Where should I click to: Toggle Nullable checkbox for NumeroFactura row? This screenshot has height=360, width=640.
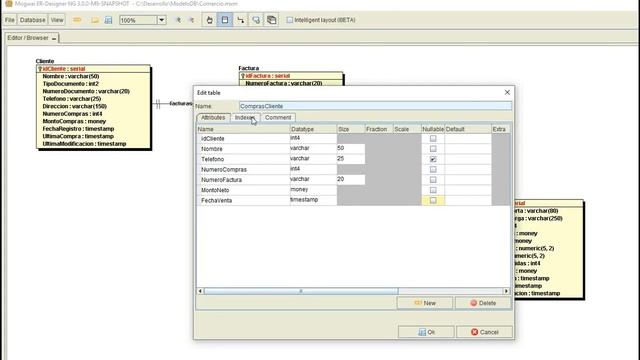click(433, 180)
